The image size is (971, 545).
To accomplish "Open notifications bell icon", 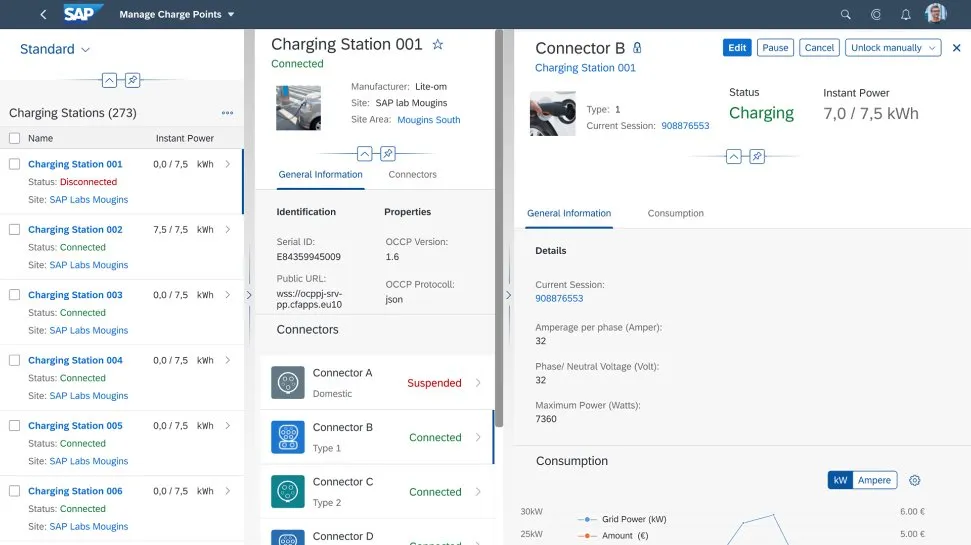I will [x=905, y=15].
